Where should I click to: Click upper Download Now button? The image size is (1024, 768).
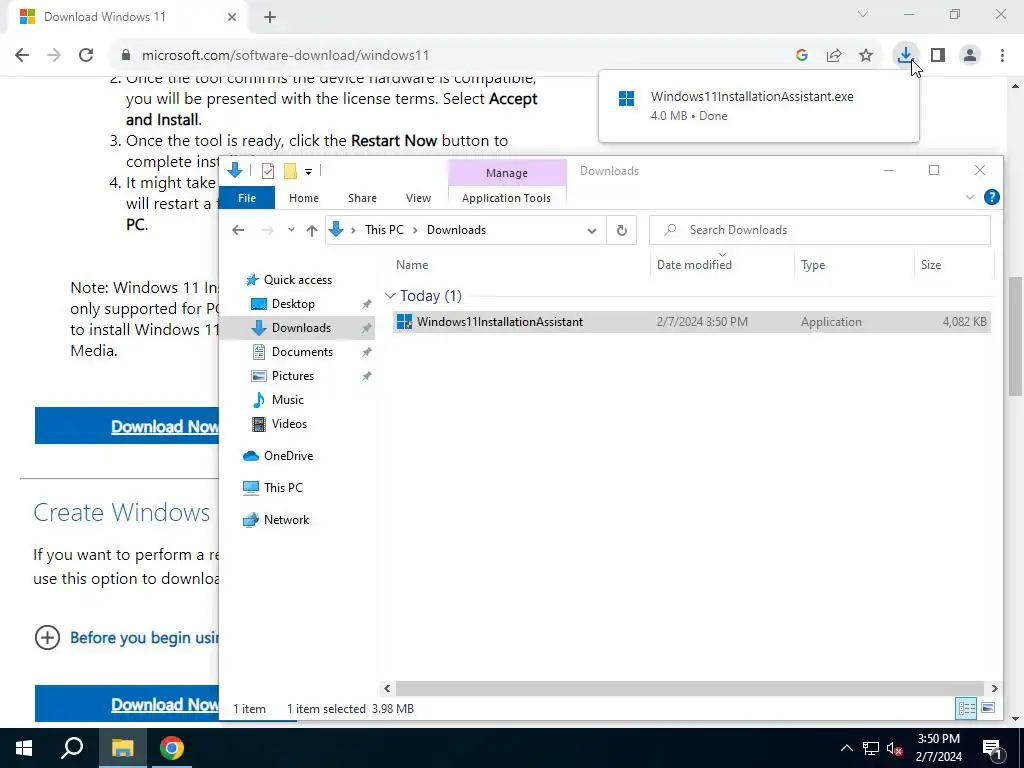127,426
